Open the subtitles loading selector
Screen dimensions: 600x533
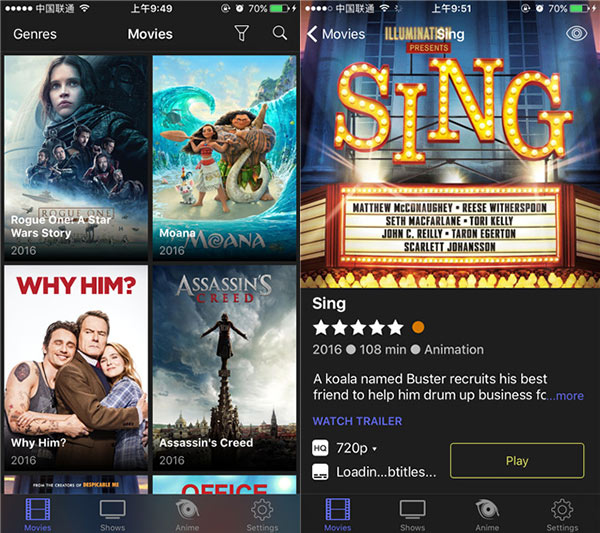coord(386,472)
